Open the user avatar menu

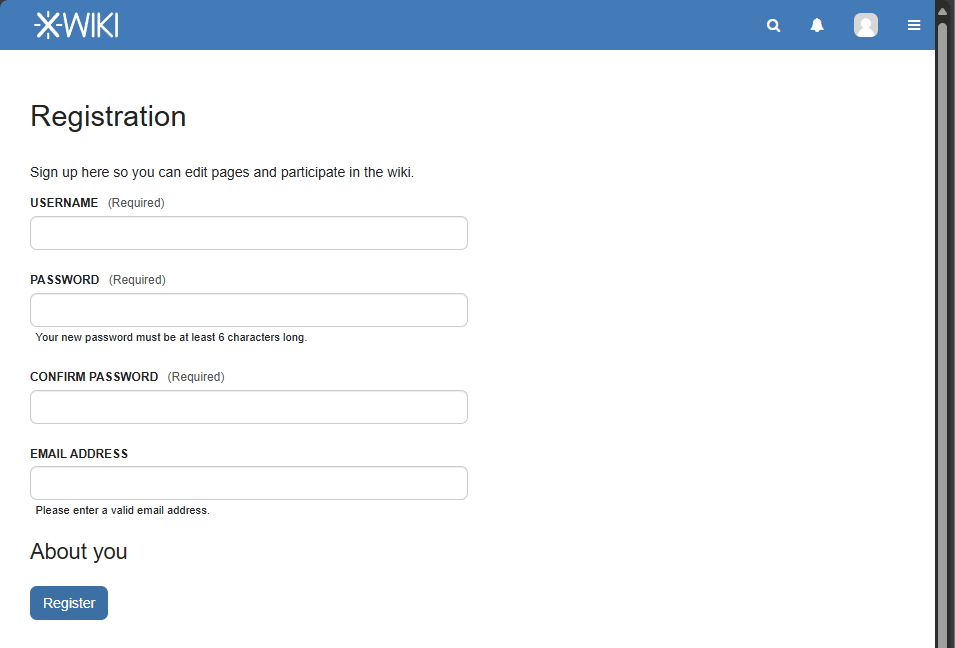[x=865, y=25]
